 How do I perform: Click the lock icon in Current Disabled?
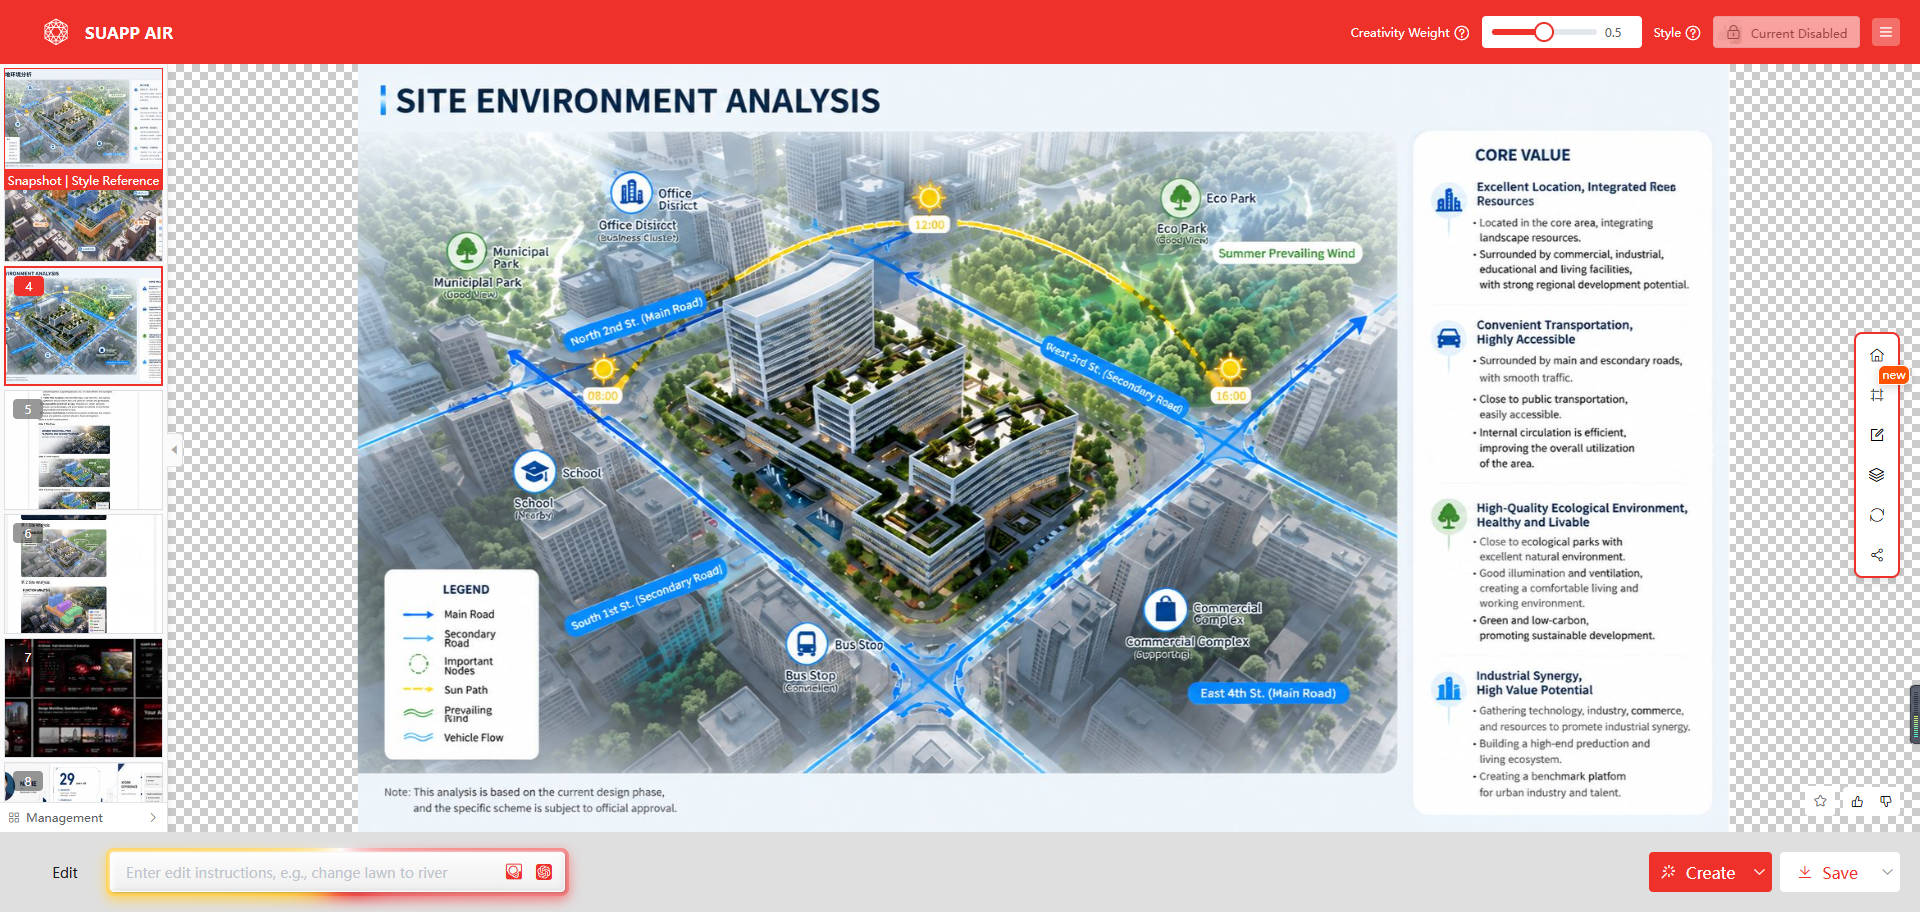click(x=1734, y=32)
